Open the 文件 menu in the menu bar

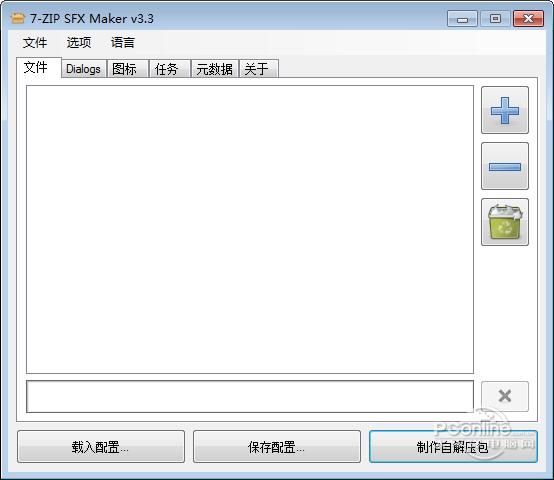[x=35, y=43]
